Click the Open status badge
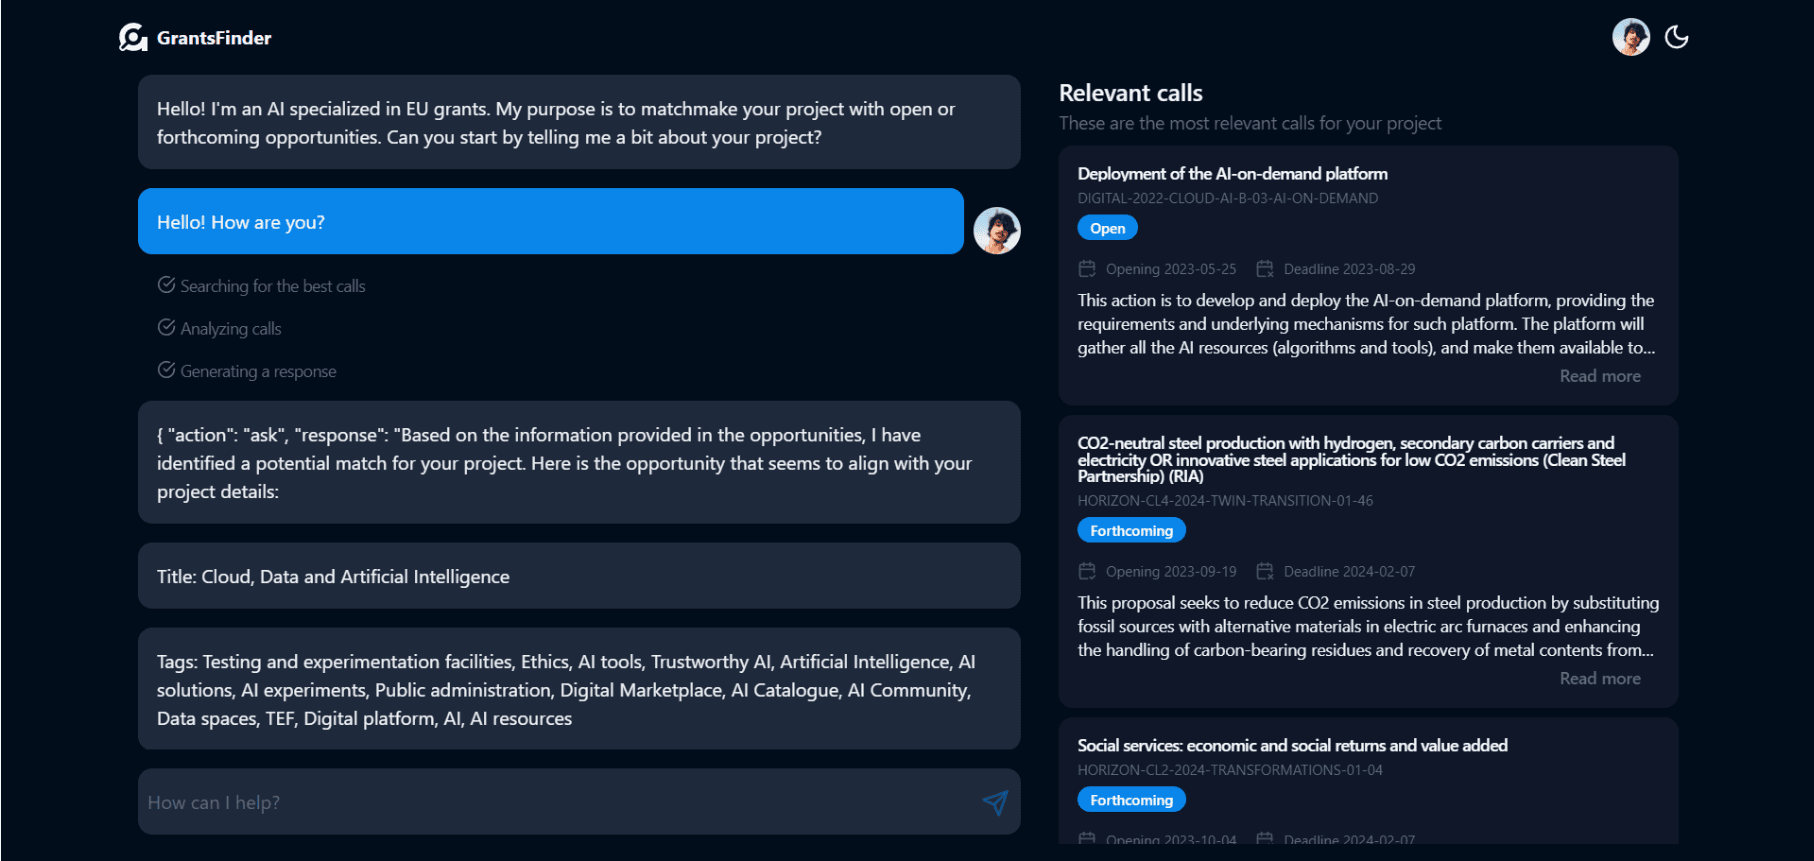The height and width of the screenshot is (861, 1814). point(1107,228)
